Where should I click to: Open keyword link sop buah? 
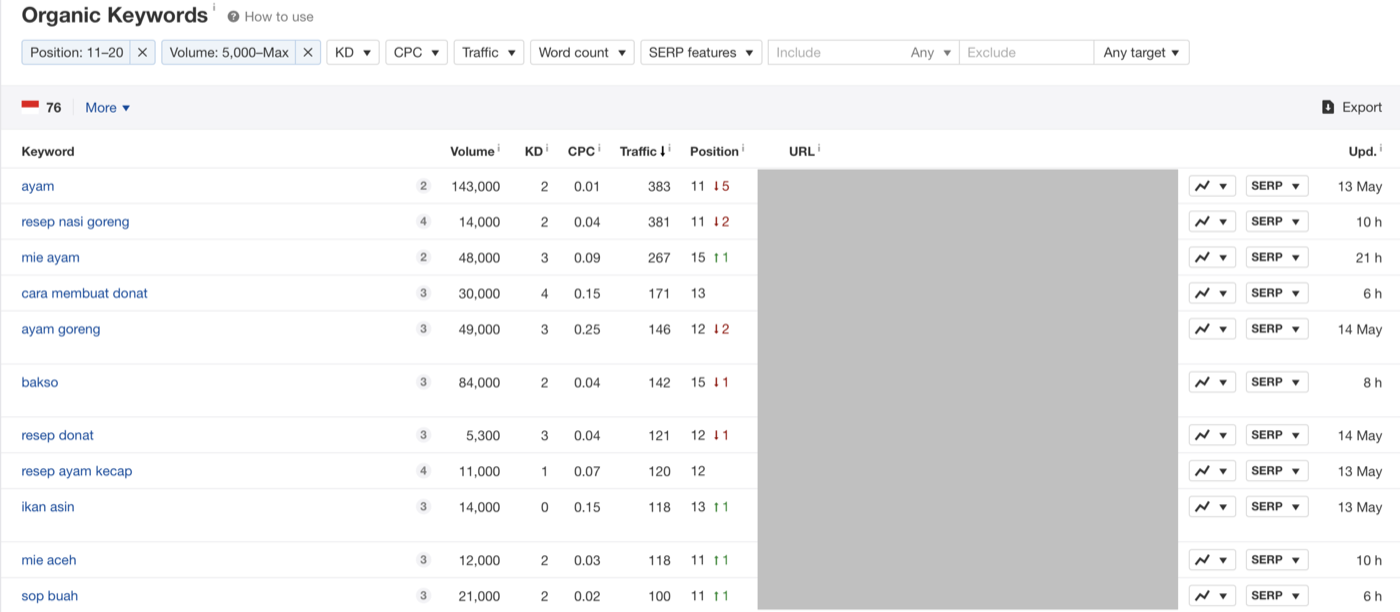(x=49, y=596)
